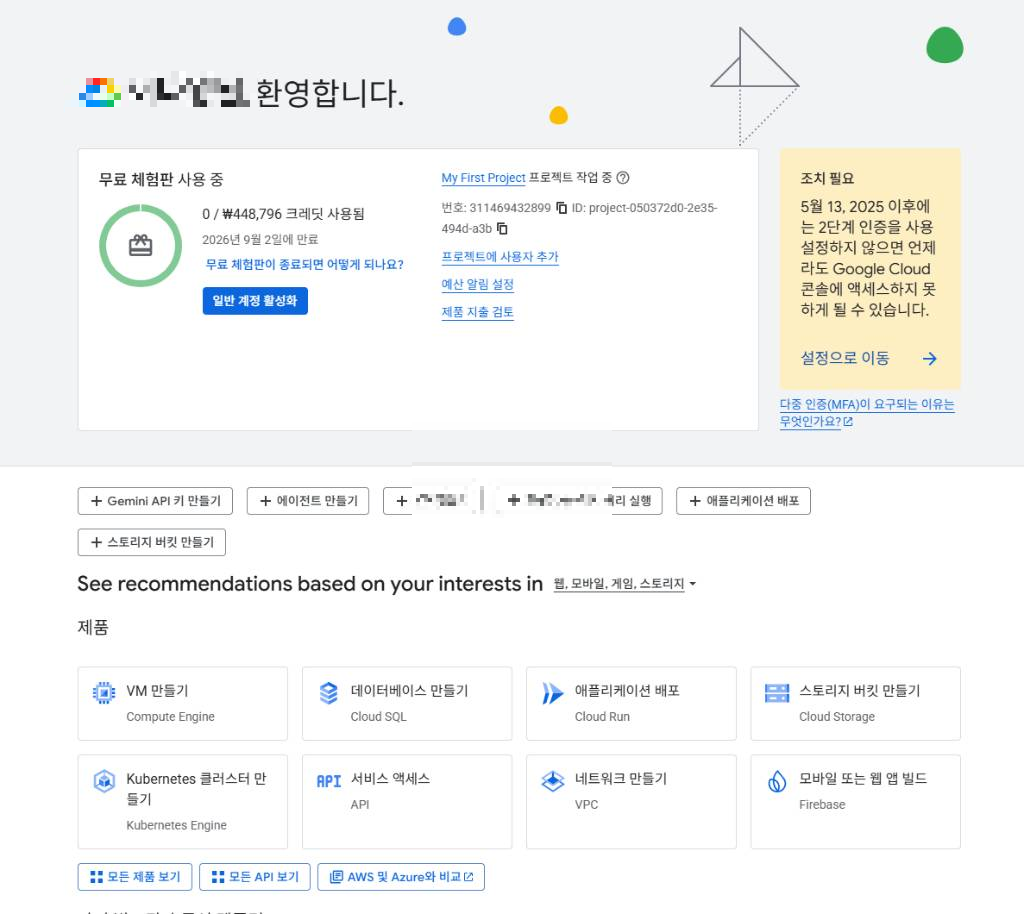
Task: Open the 스토리지 버킷 만들기 Cloud Storage card
Action: [856, 704]
